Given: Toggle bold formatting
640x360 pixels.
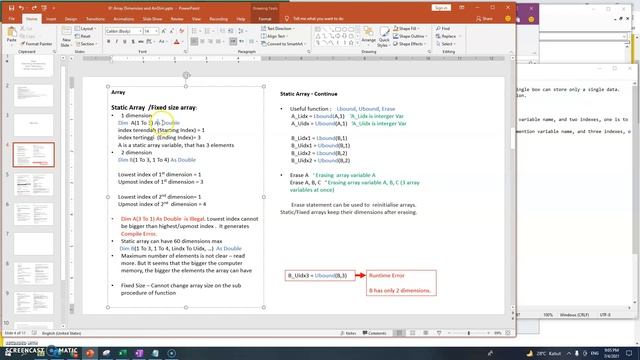Looking at the screenshot, I should click(x=109, y=42).
